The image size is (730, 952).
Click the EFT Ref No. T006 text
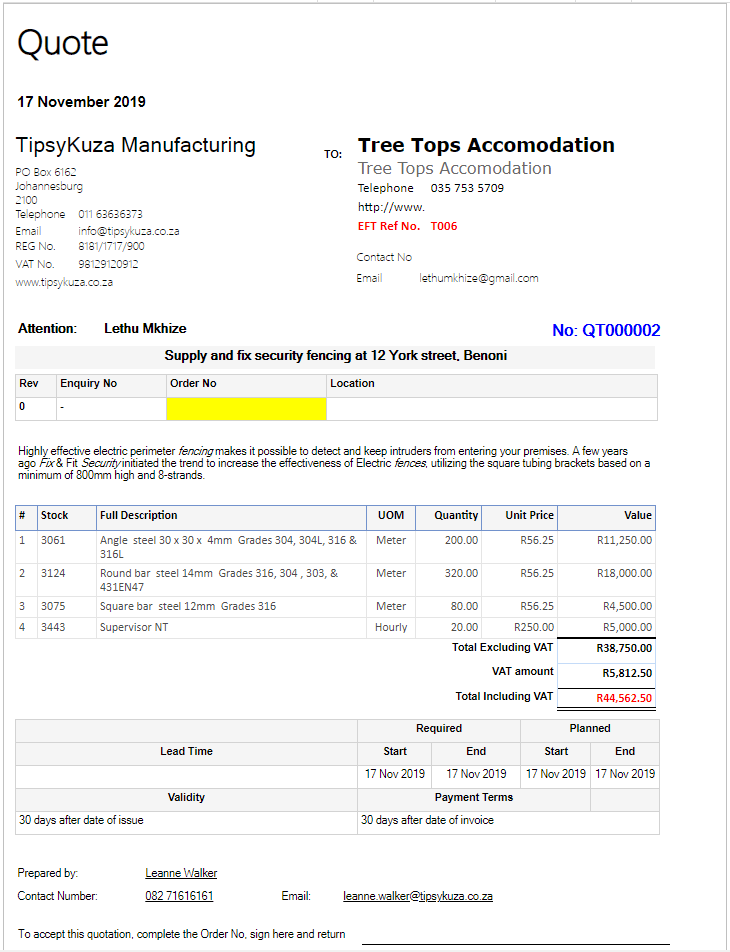(x=408, y=226)
